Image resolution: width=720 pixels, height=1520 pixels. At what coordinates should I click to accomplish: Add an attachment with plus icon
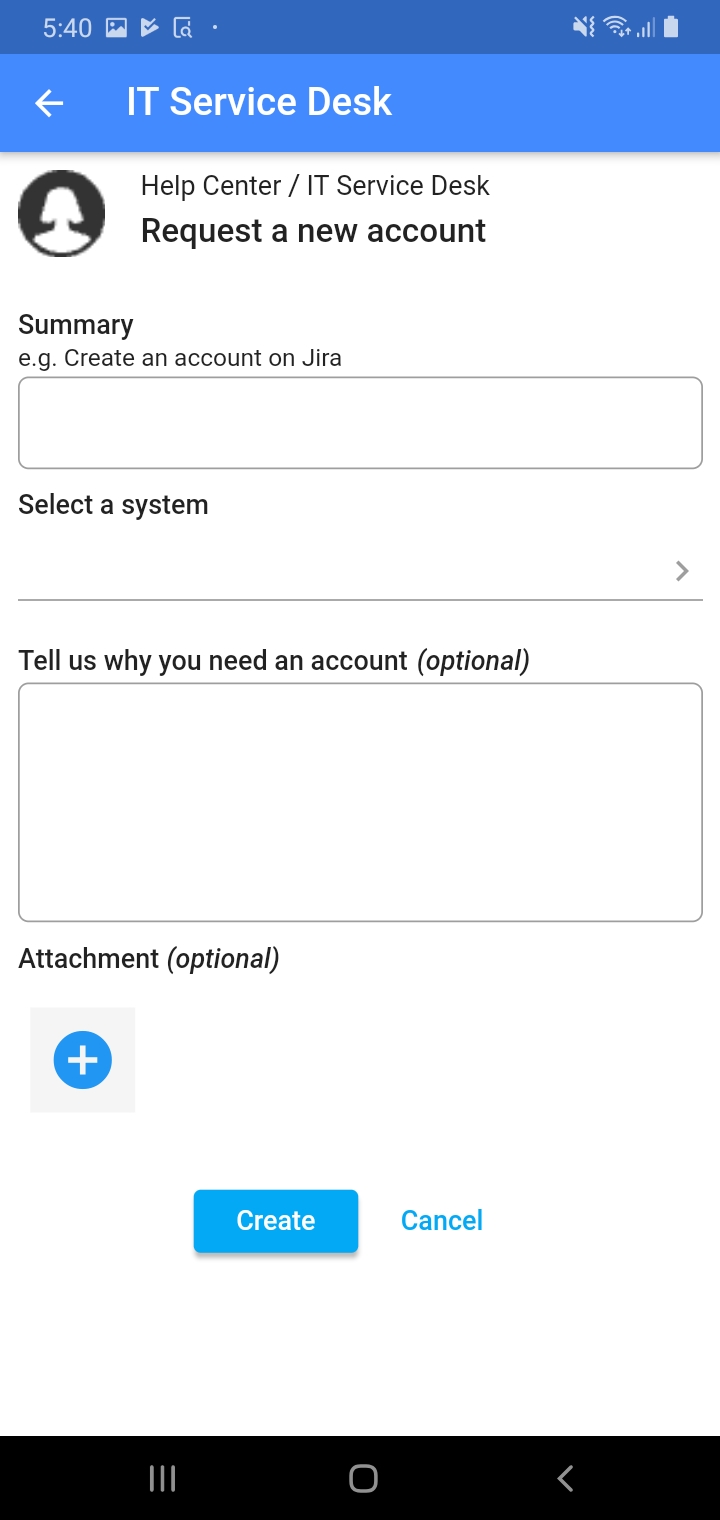[x=83, y=1060]
